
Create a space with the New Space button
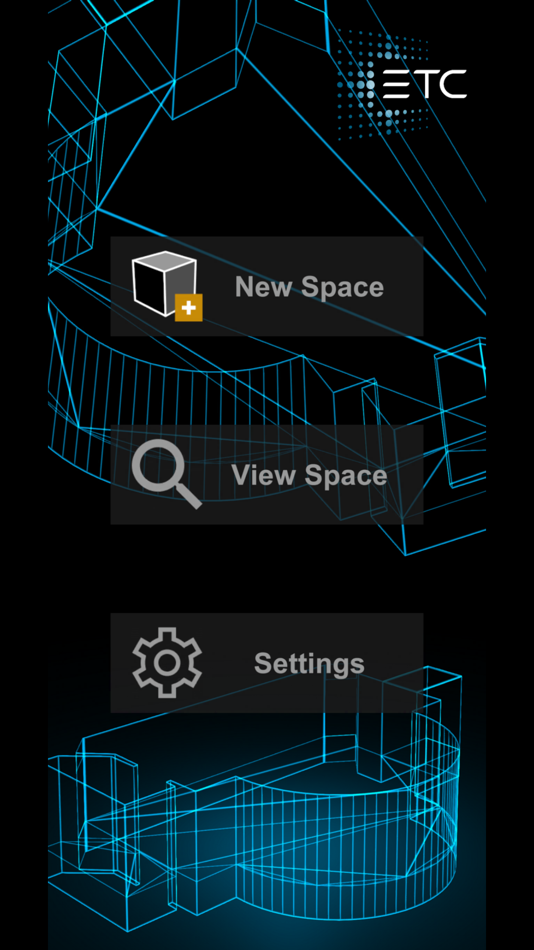coord(267,286)
